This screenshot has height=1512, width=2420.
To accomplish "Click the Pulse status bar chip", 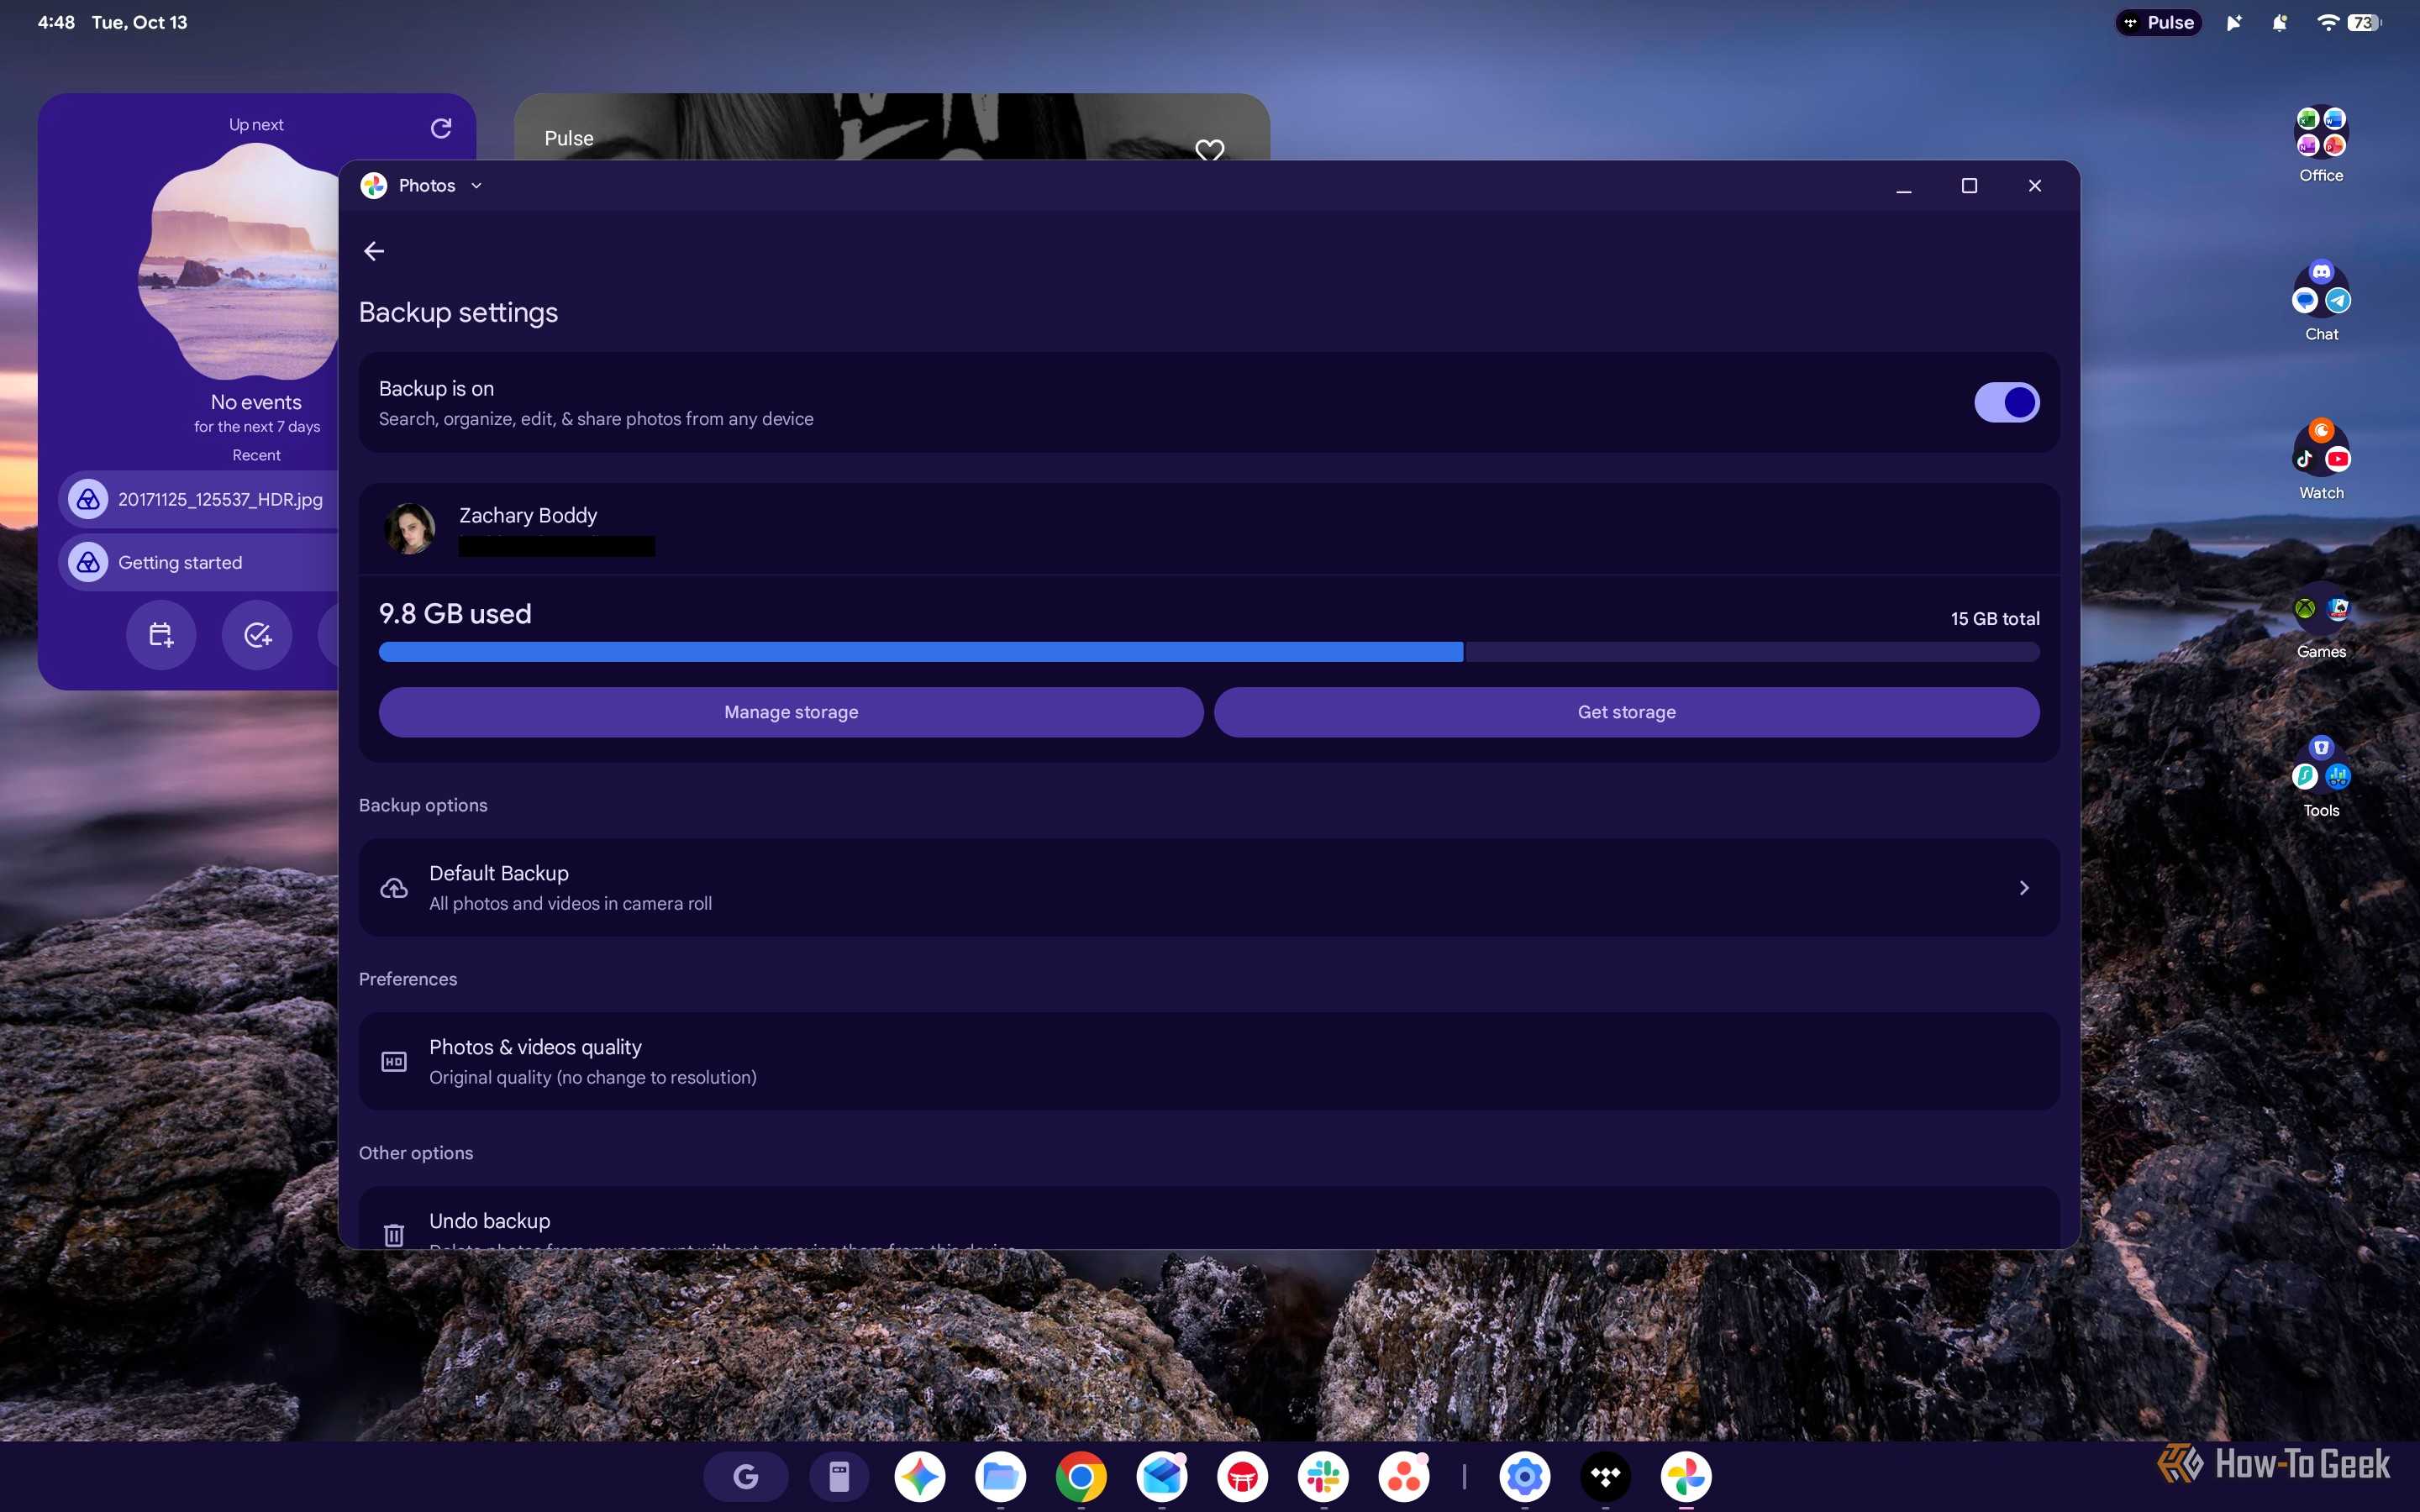I will point(2158,22).
